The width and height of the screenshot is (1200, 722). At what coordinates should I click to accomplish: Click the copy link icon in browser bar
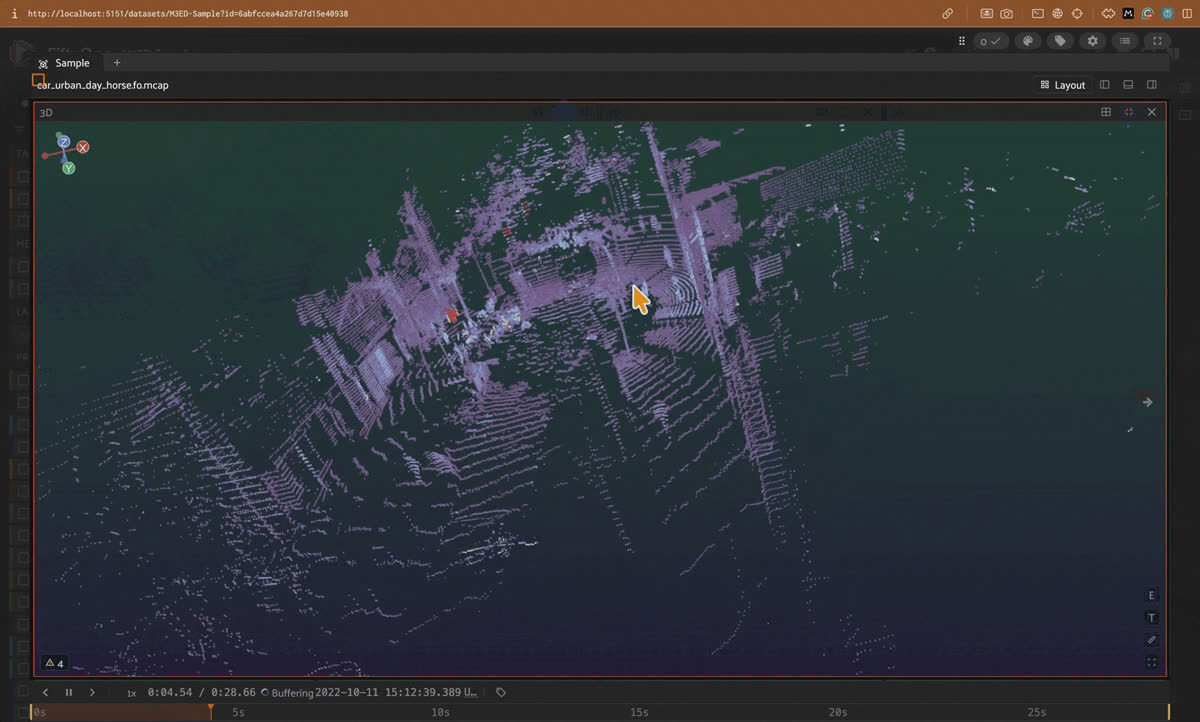pyautogui.click(x=947, y=14)
